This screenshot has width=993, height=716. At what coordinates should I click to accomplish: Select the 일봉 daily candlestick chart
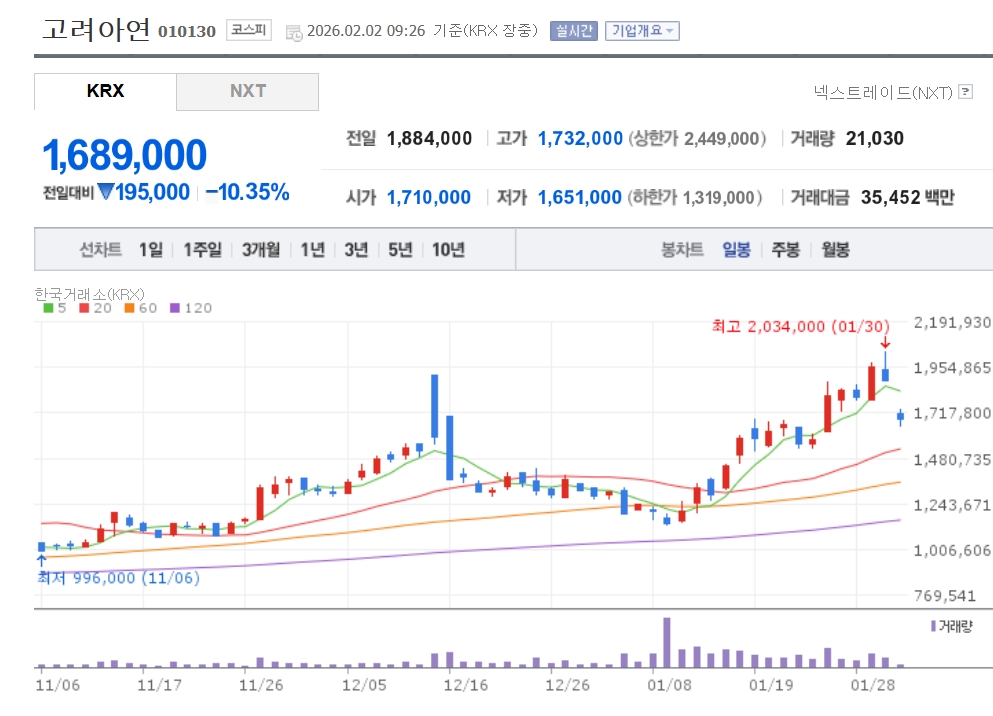pyautogui.click(x=736, y=250)
